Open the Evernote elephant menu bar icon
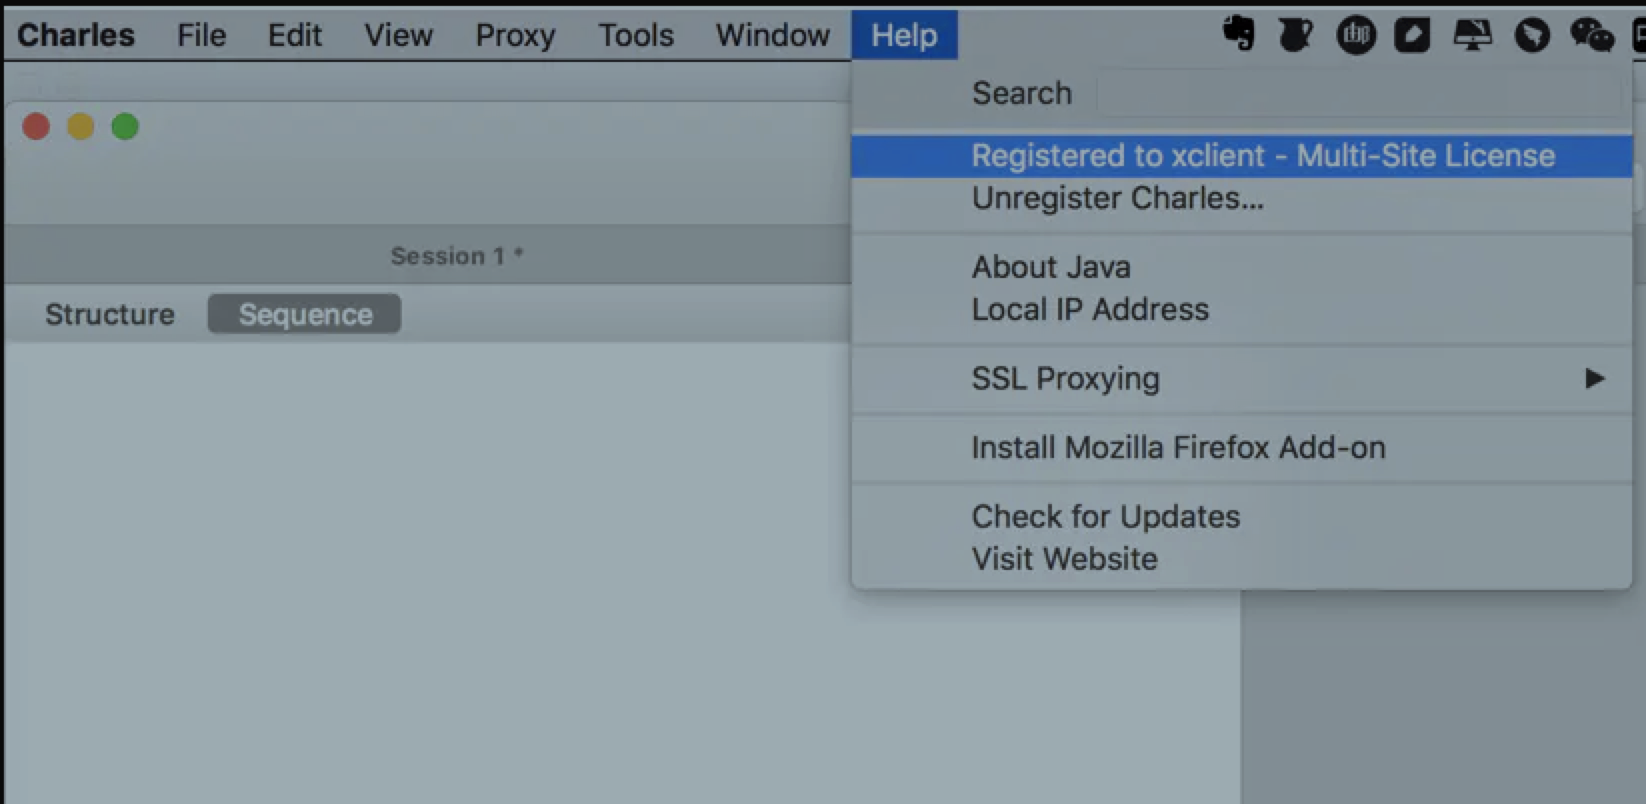 pyautogui.click(x=1238, y=34)
